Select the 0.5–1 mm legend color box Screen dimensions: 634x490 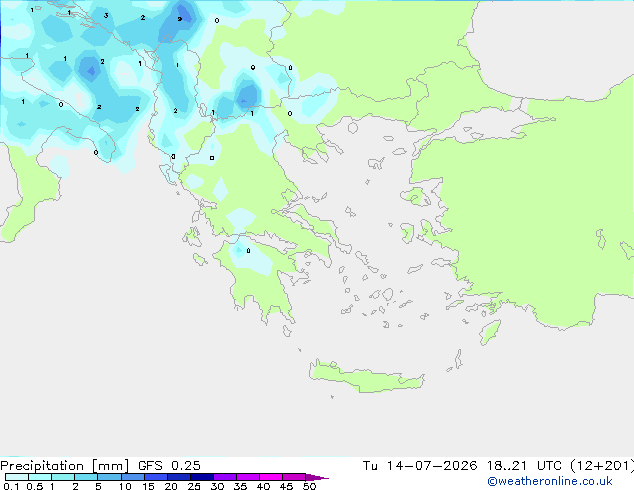coord(40,477)
